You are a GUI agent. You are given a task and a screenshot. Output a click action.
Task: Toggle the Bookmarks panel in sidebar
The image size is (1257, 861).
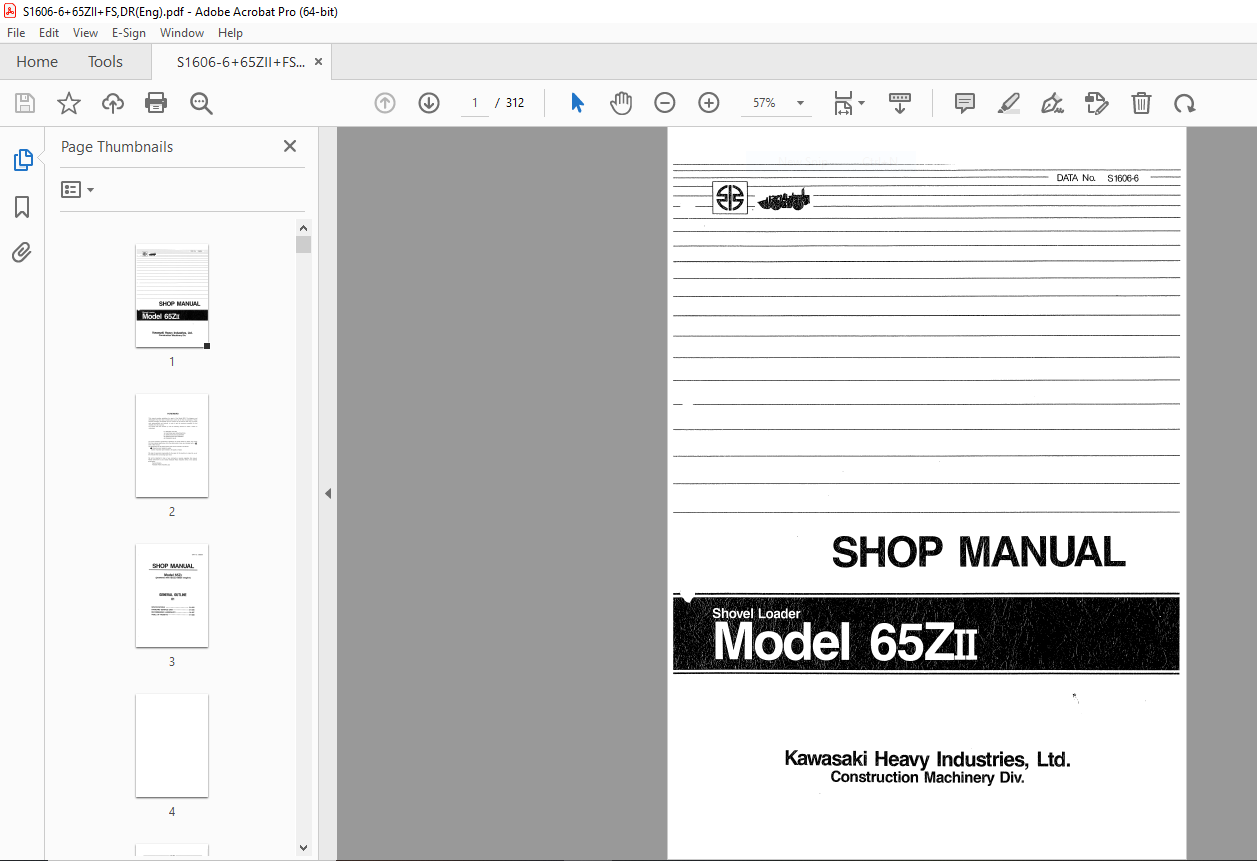click(22, 207)
